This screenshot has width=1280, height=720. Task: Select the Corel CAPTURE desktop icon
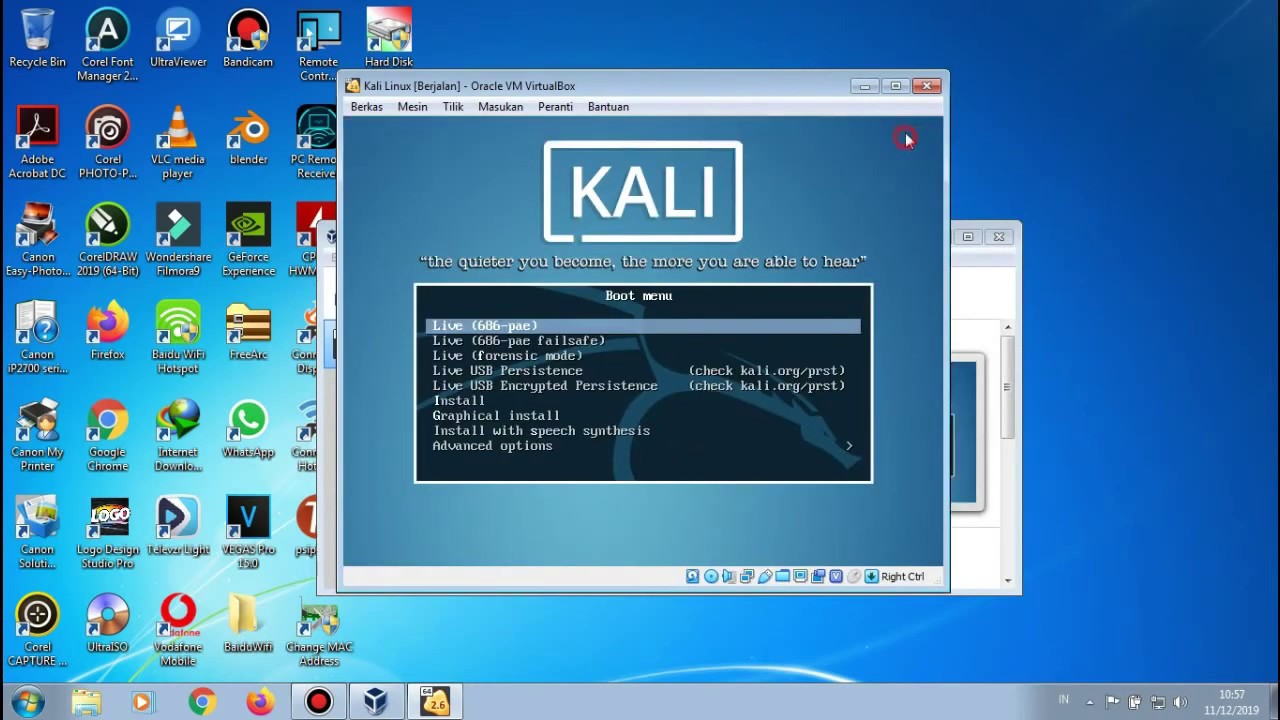37,631
